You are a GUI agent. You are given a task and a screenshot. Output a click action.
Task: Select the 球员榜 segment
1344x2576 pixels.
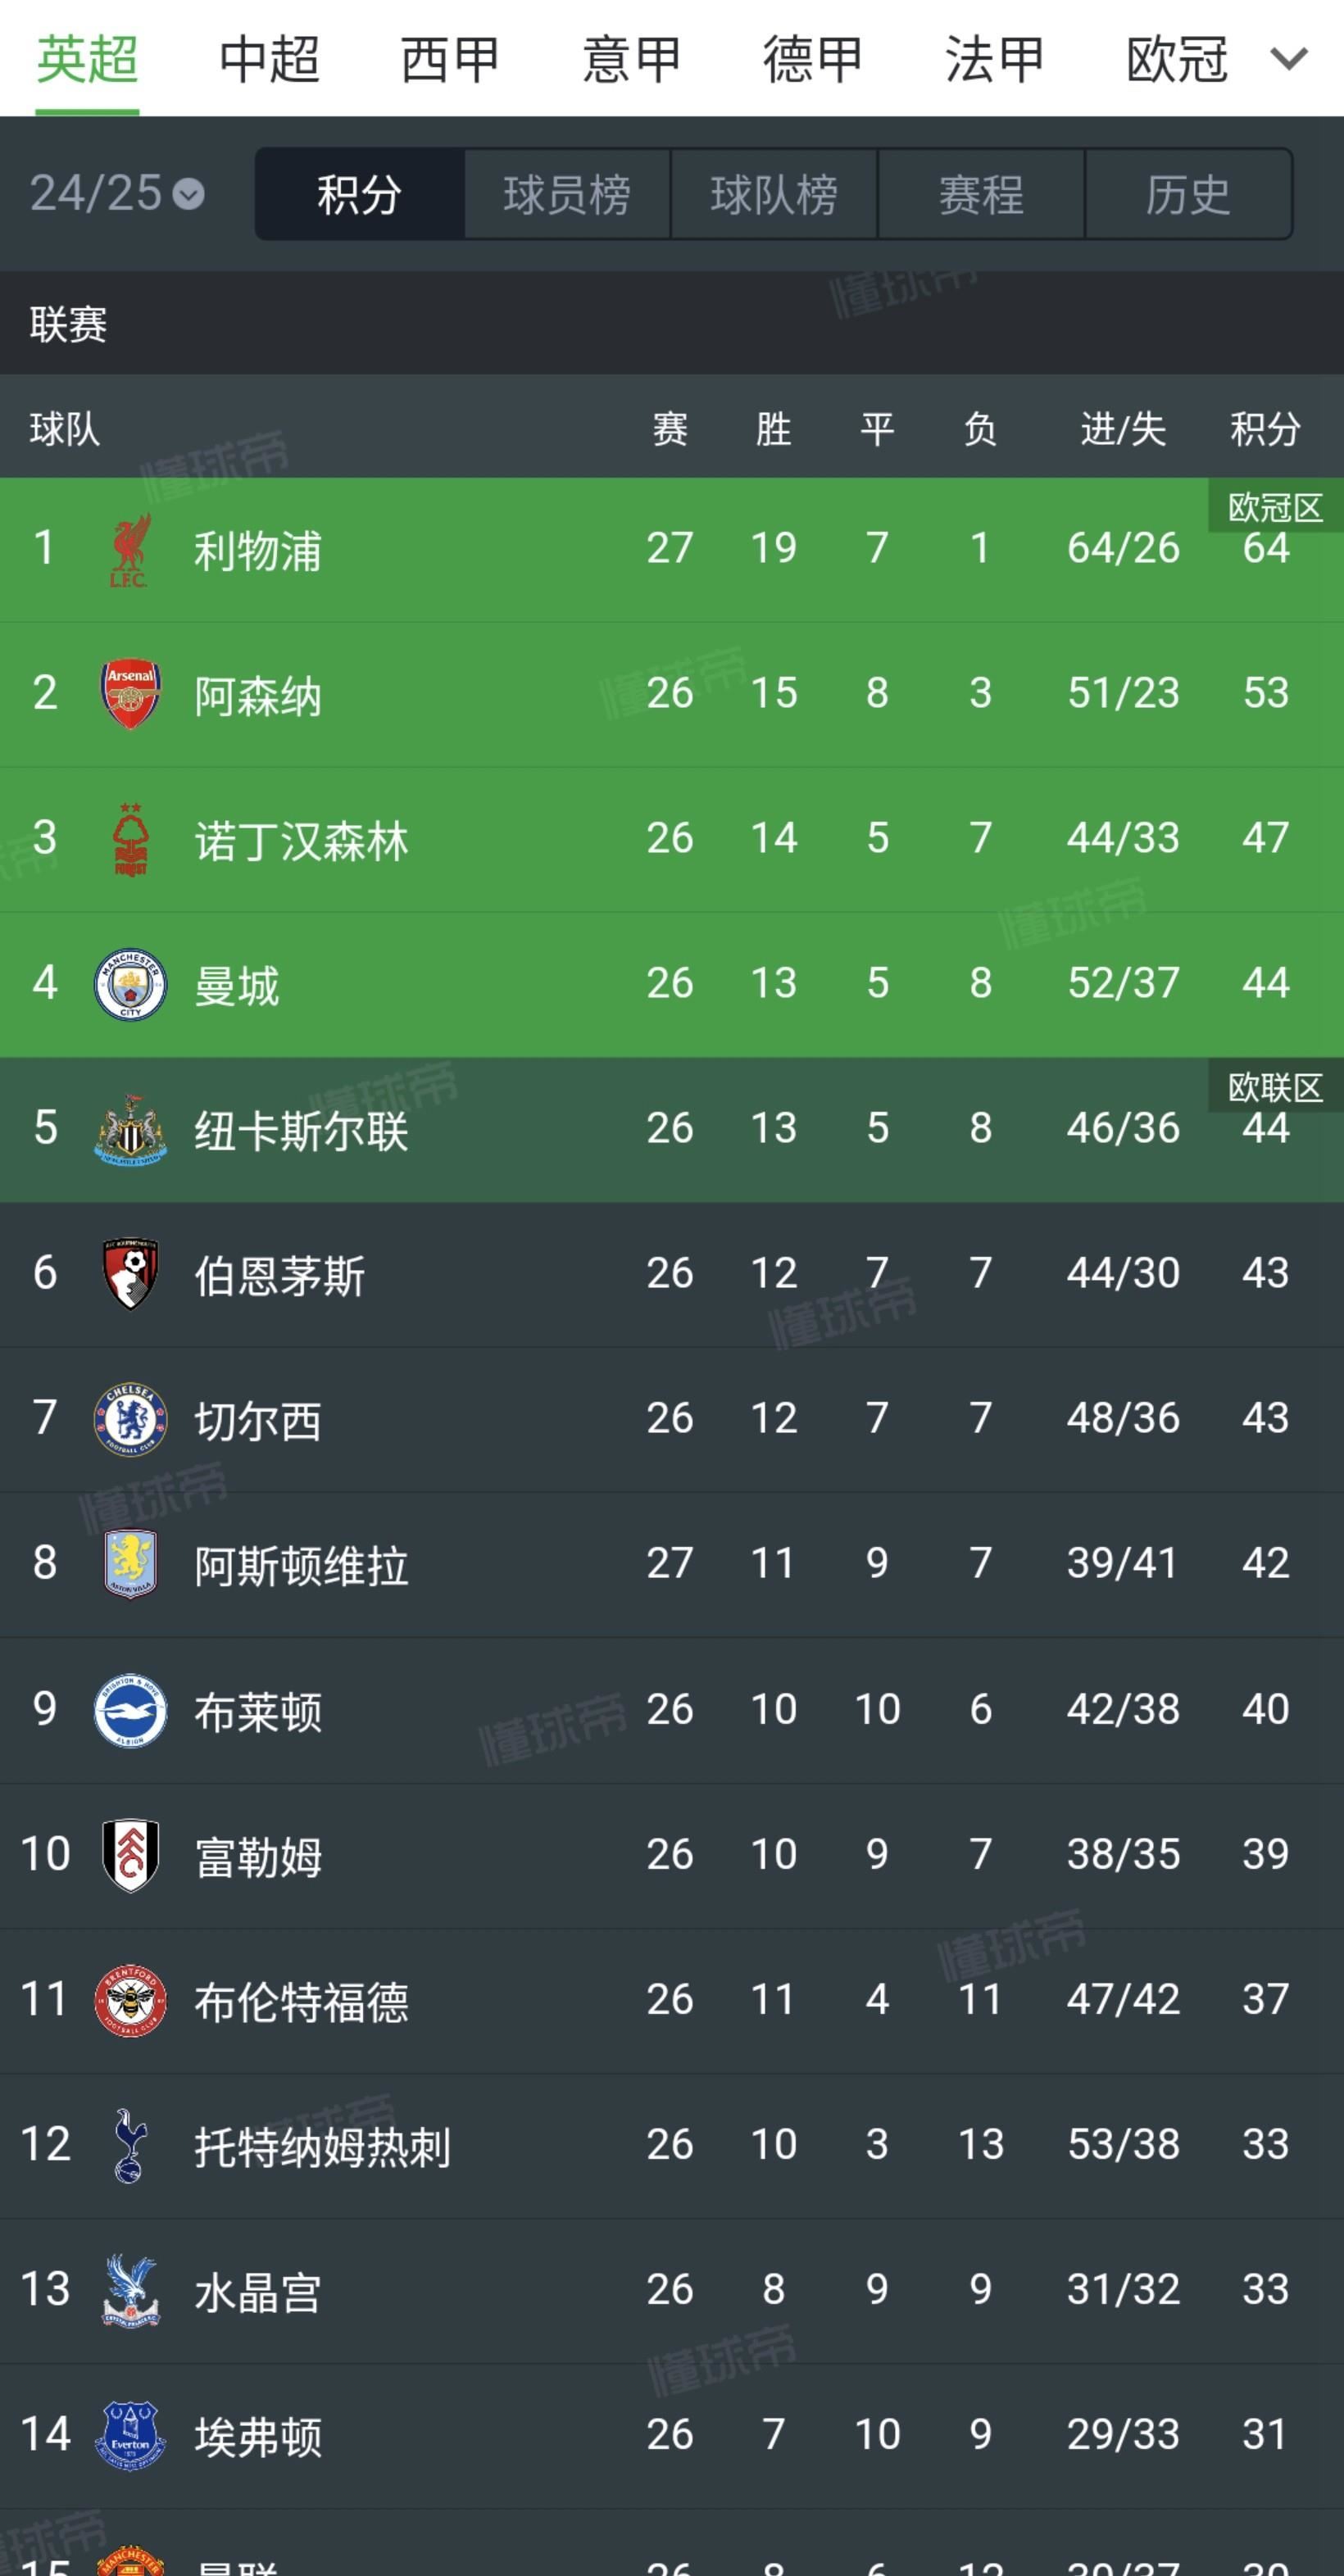[567, 194]
